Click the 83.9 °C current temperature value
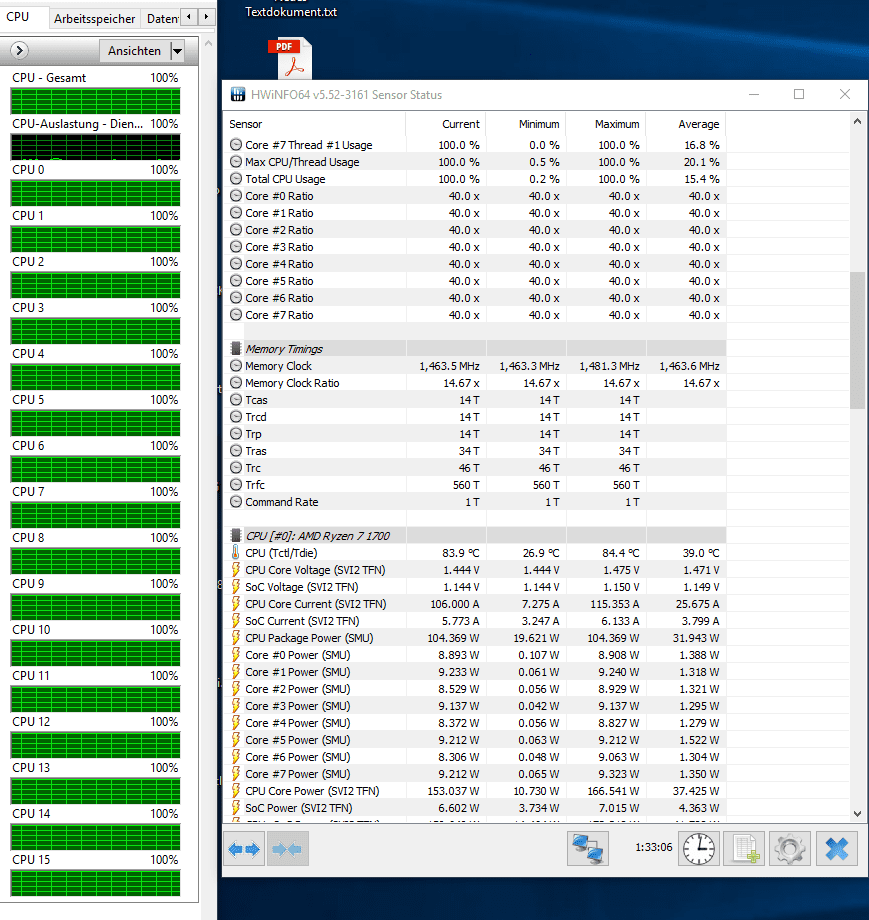The image size is (869, 920). point(461,553)
